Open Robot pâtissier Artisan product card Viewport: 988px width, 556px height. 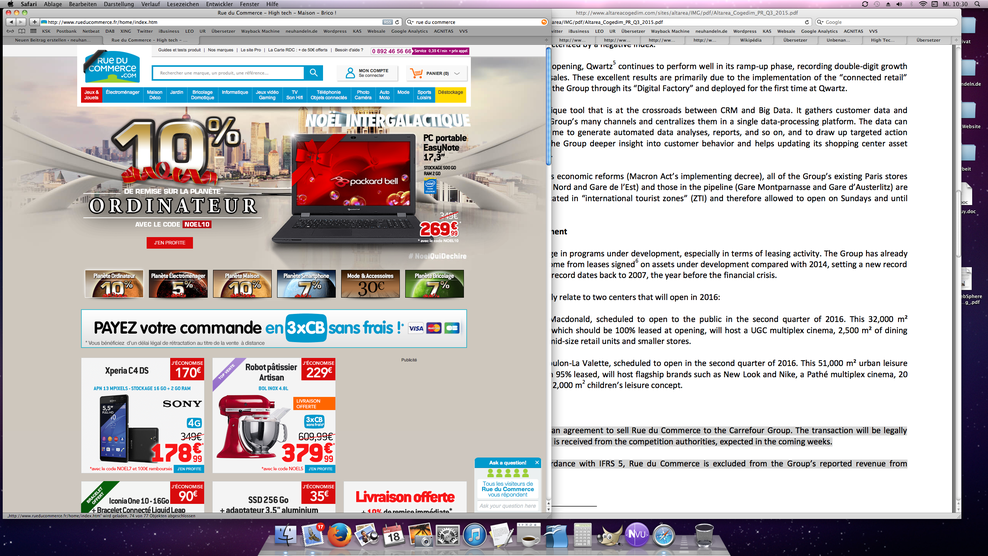click(x=274, y=415)
